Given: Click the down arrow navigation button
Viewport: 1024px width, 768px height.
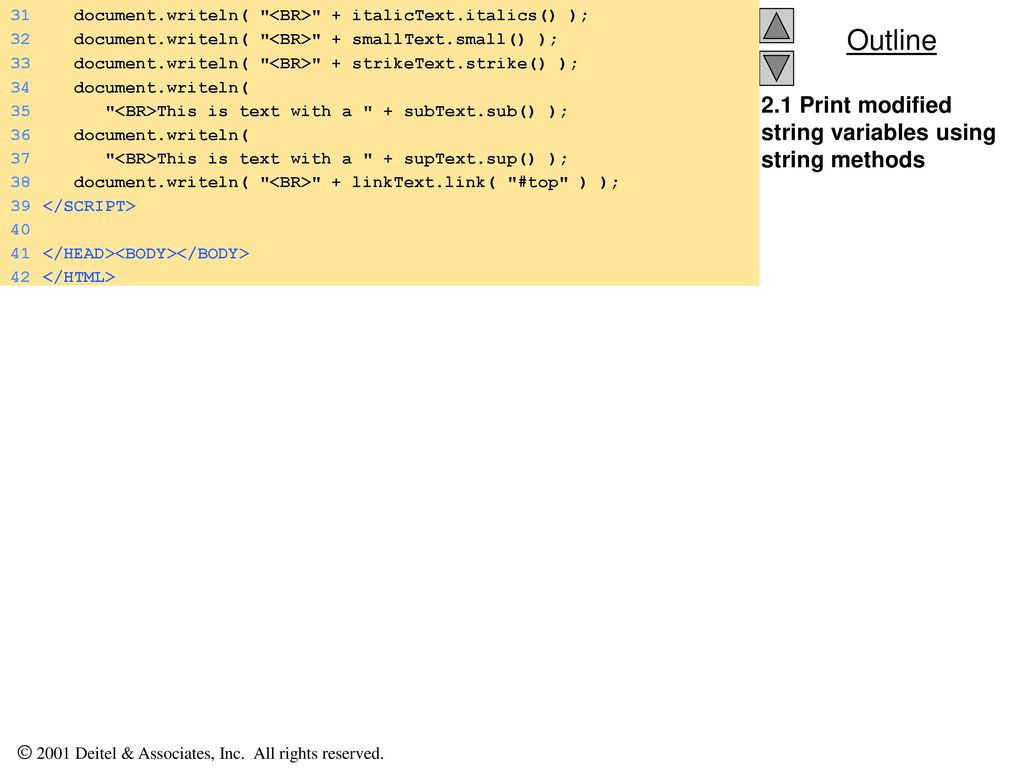Looking at the screenshot, I should tap(776, 69).
